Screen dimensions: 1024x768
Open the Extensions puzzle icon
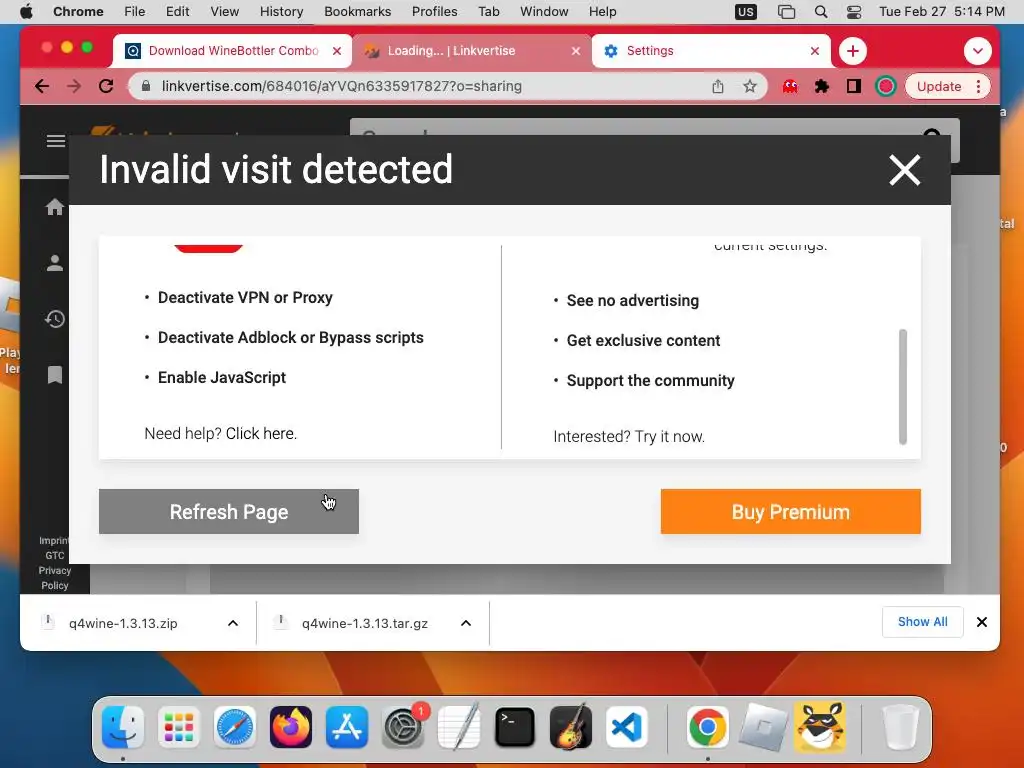[x=822, y=86]
